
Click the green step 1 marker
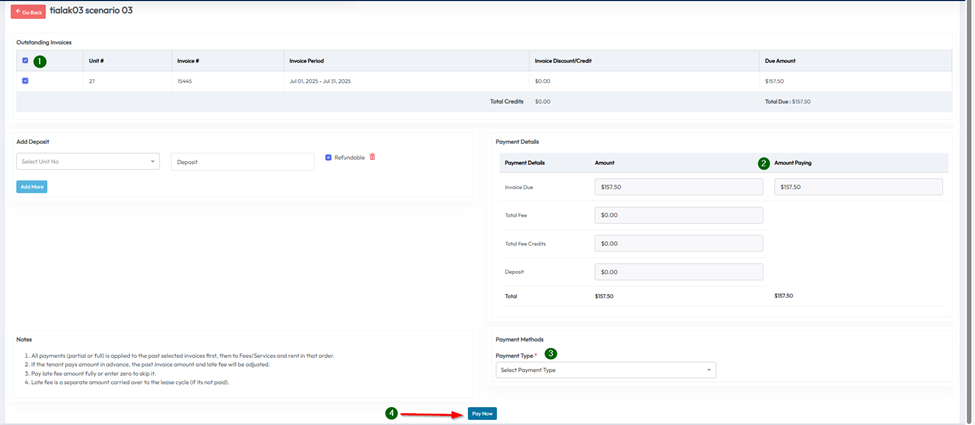click(40, 62)
